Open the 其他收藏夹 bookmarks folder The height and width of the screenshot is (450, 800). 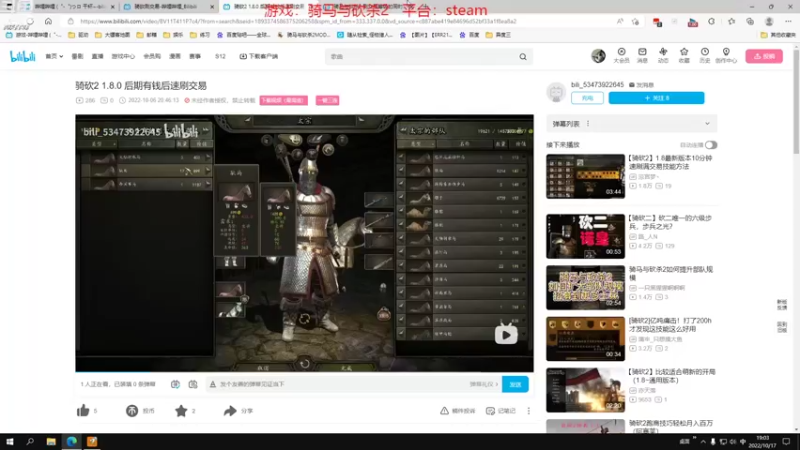pyautogui.click(x=778, y=35)
